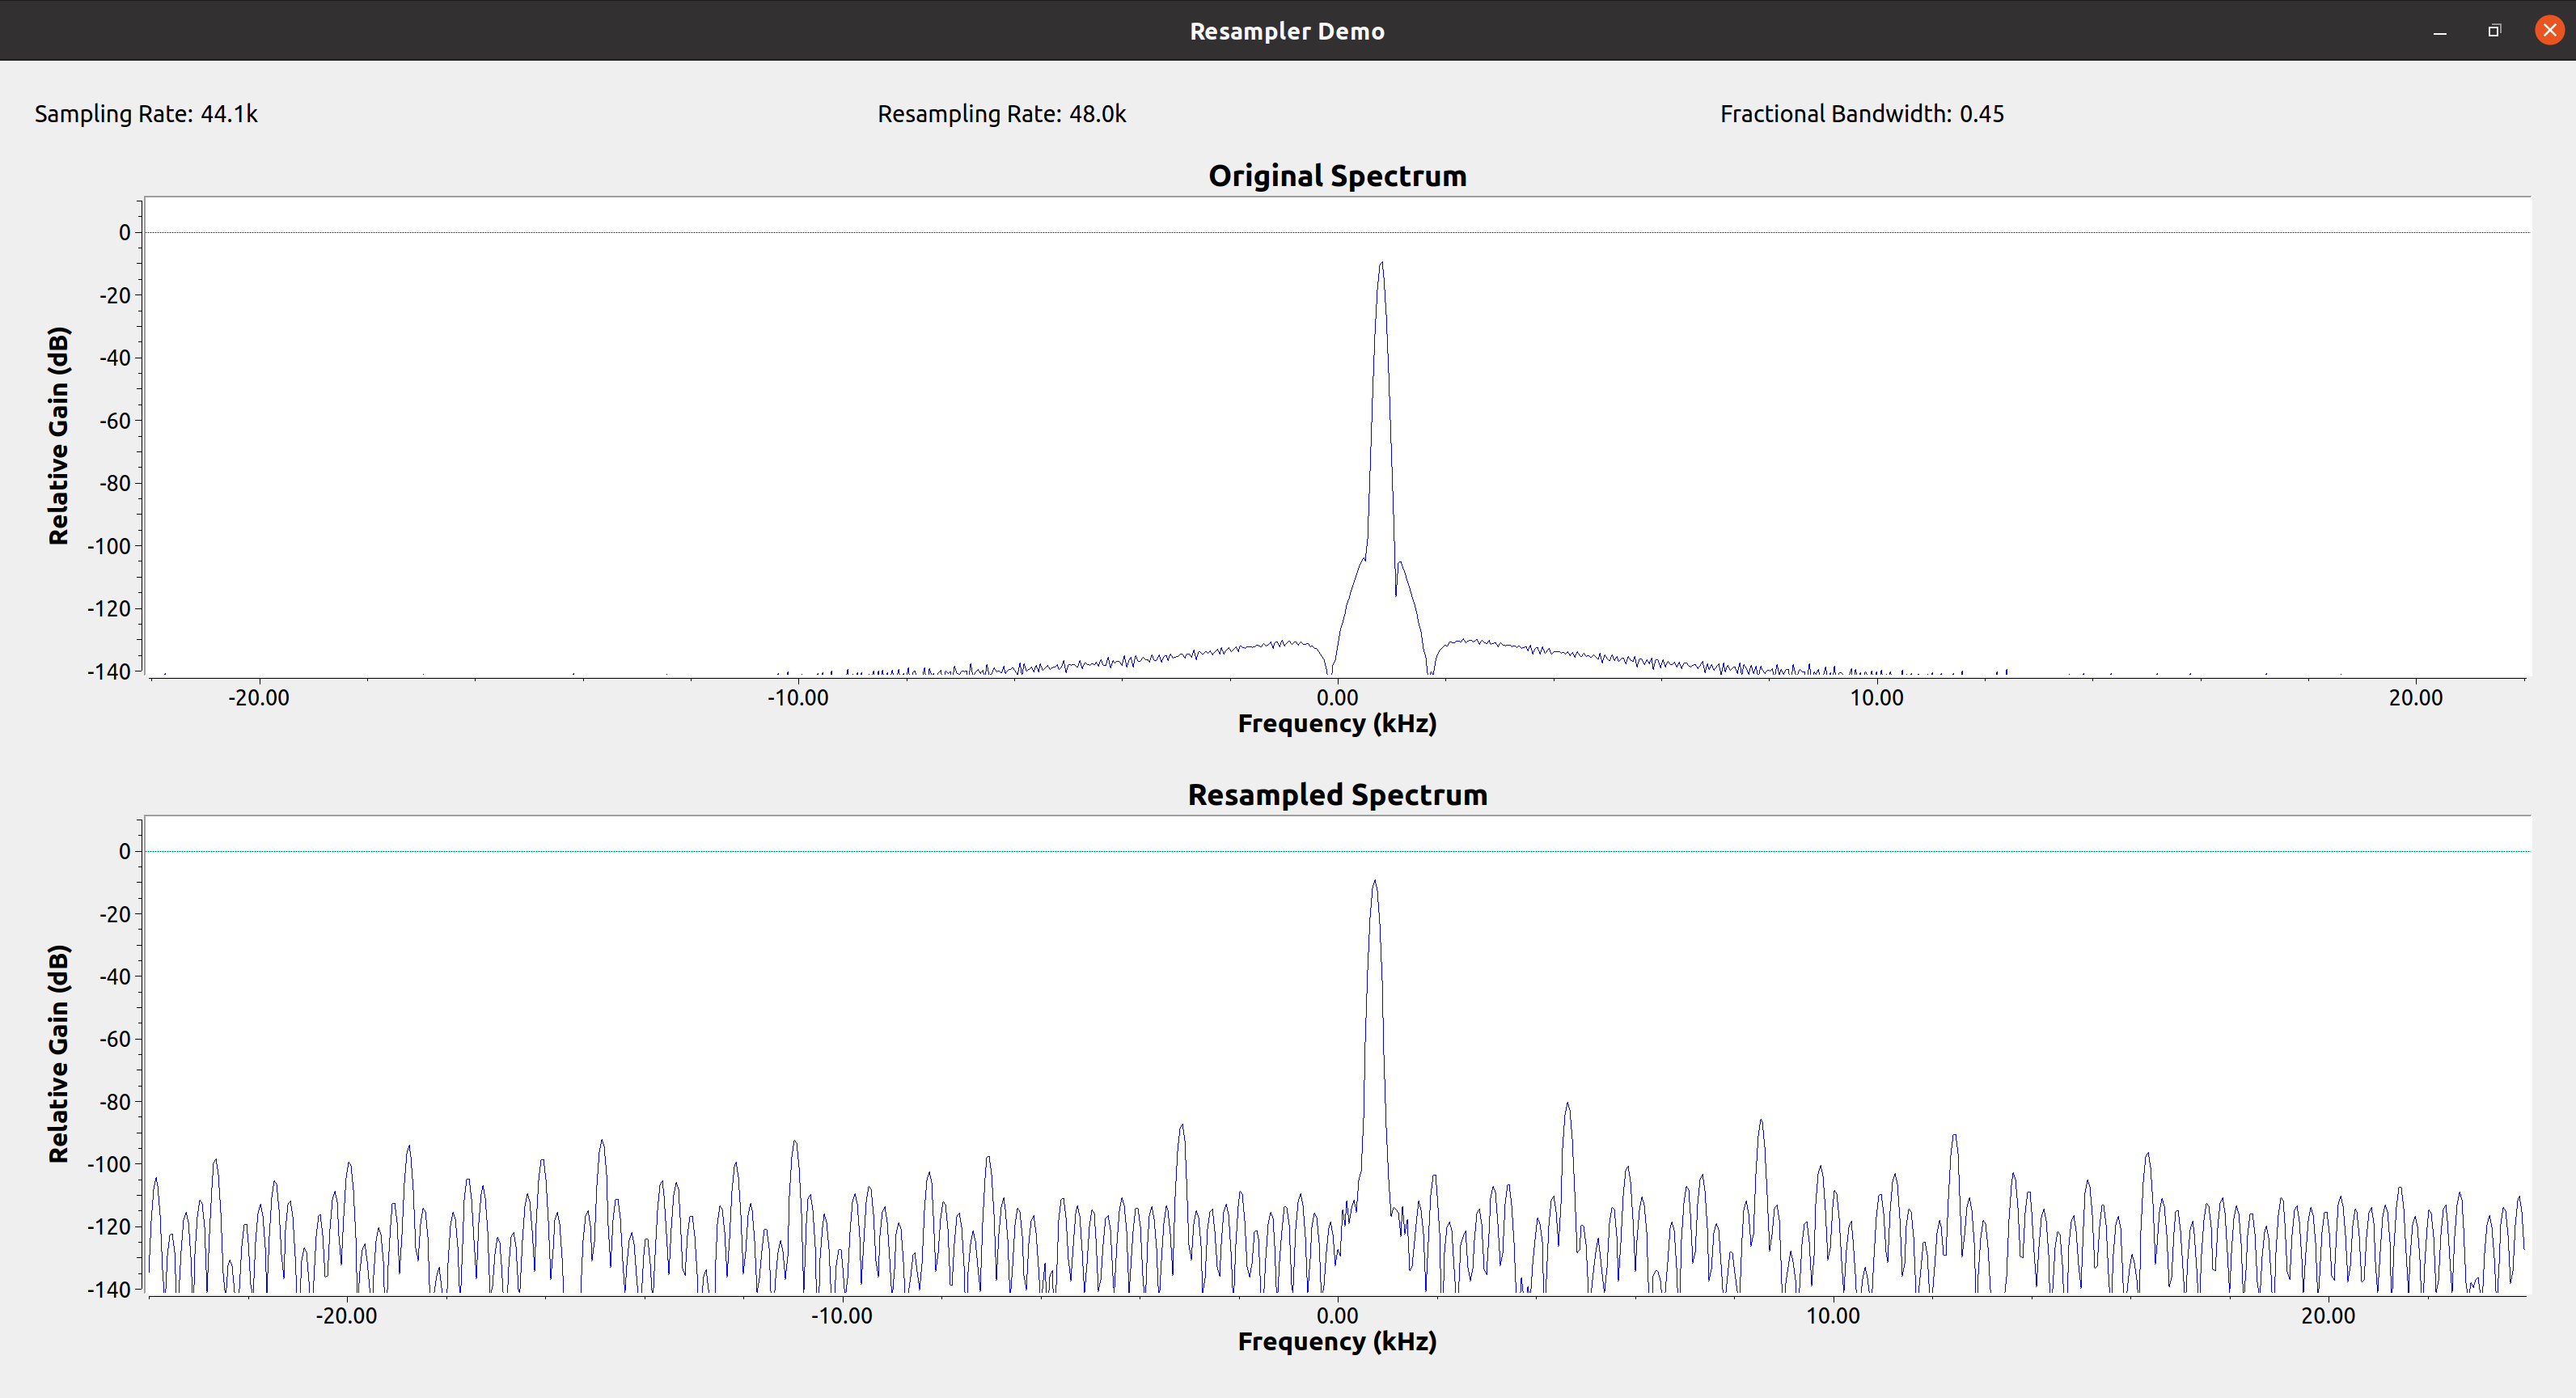Close the Resampler Demo window
Image resolution: width=2576 pixels, height=1398 pixels.
2549,30
